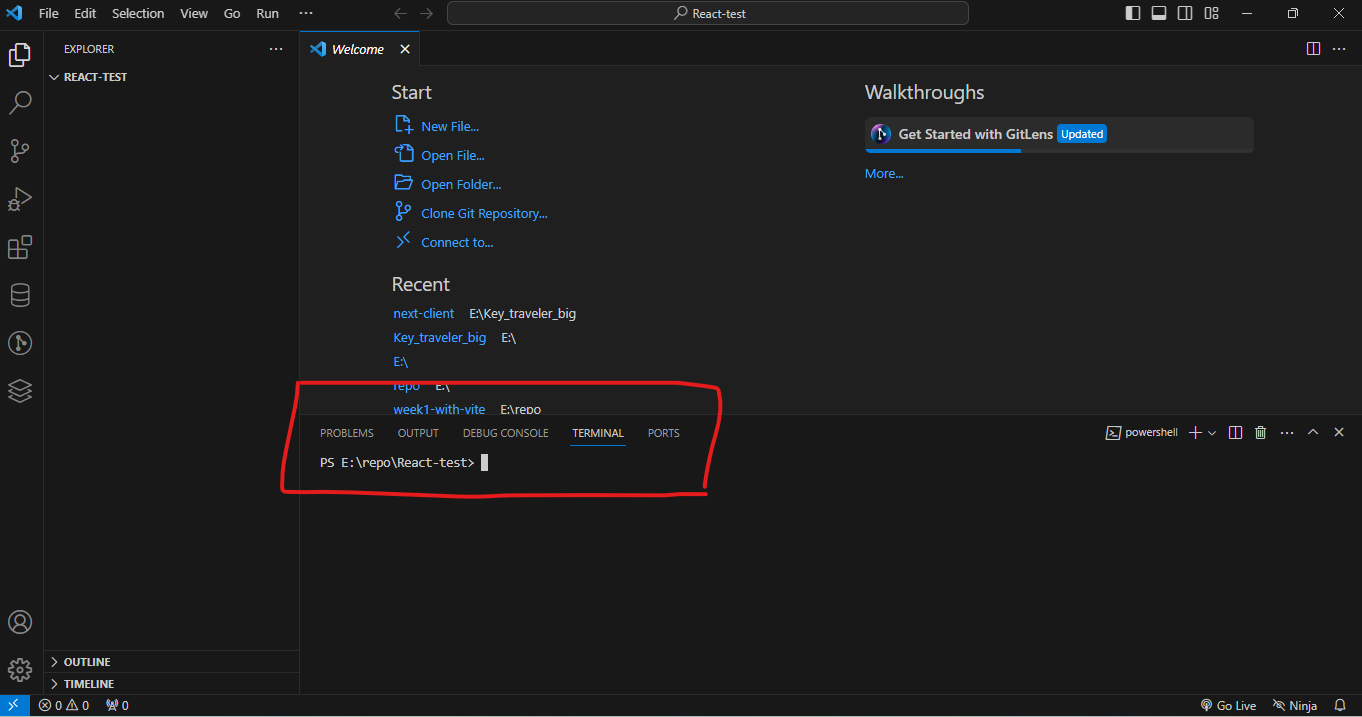Open the overflow menu bar ellipsis
This screenshot has height=717, width=1362.
click(x=306, y=13)
